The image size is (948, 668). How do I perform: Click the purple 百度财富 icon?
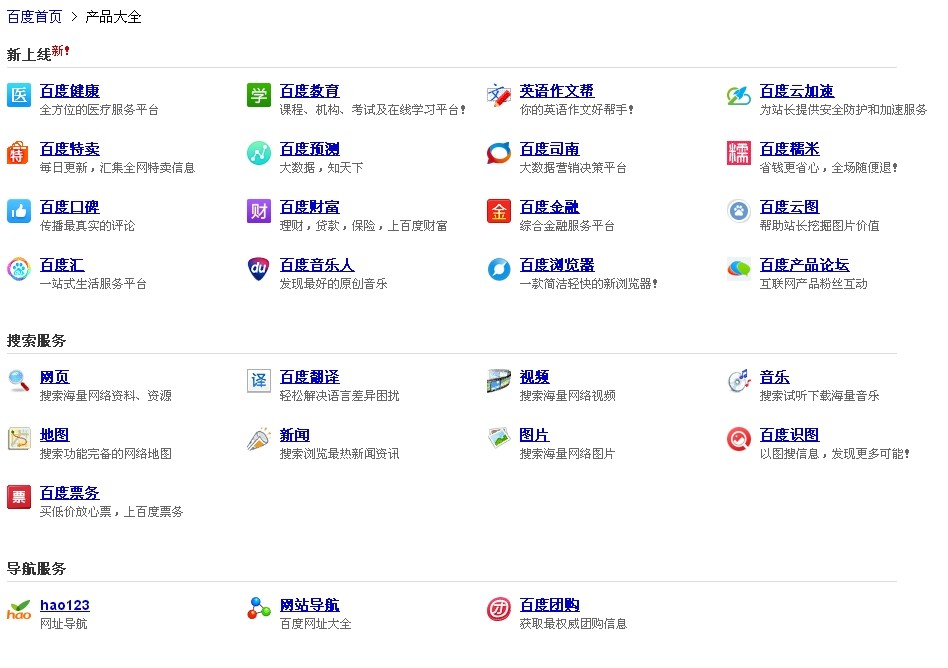[259, 211]
